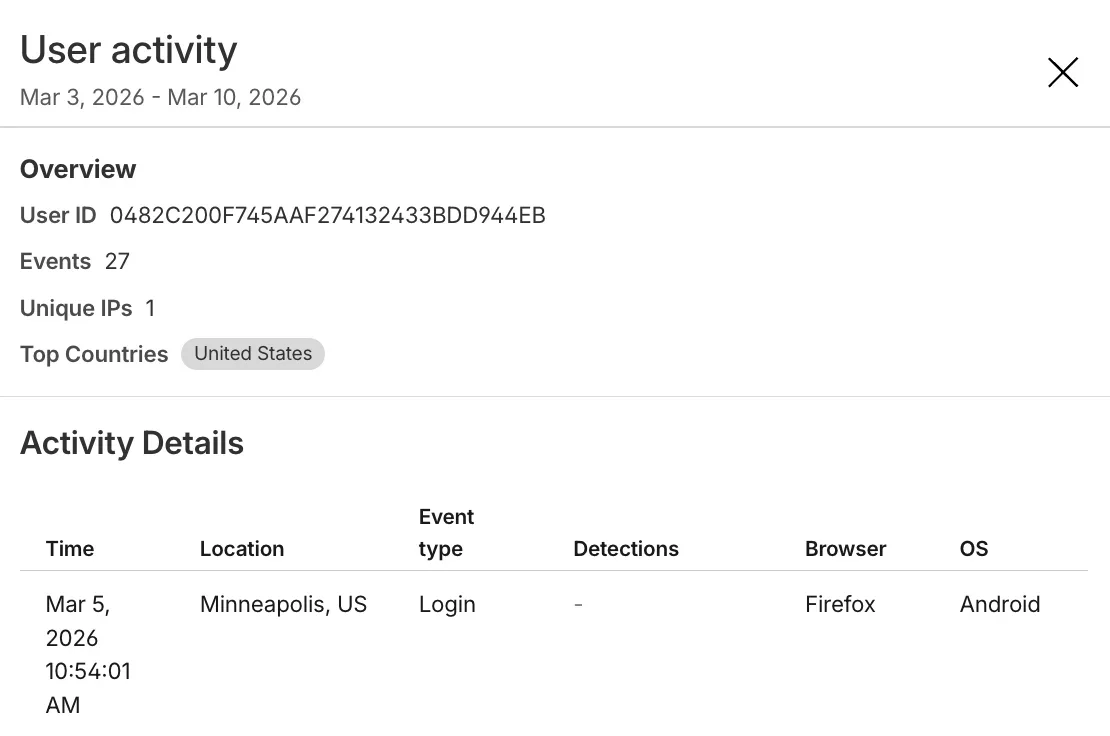Viewport: 1110px width, 736px height.
Task: Click the Browser column header
Action: click(845, 548)
